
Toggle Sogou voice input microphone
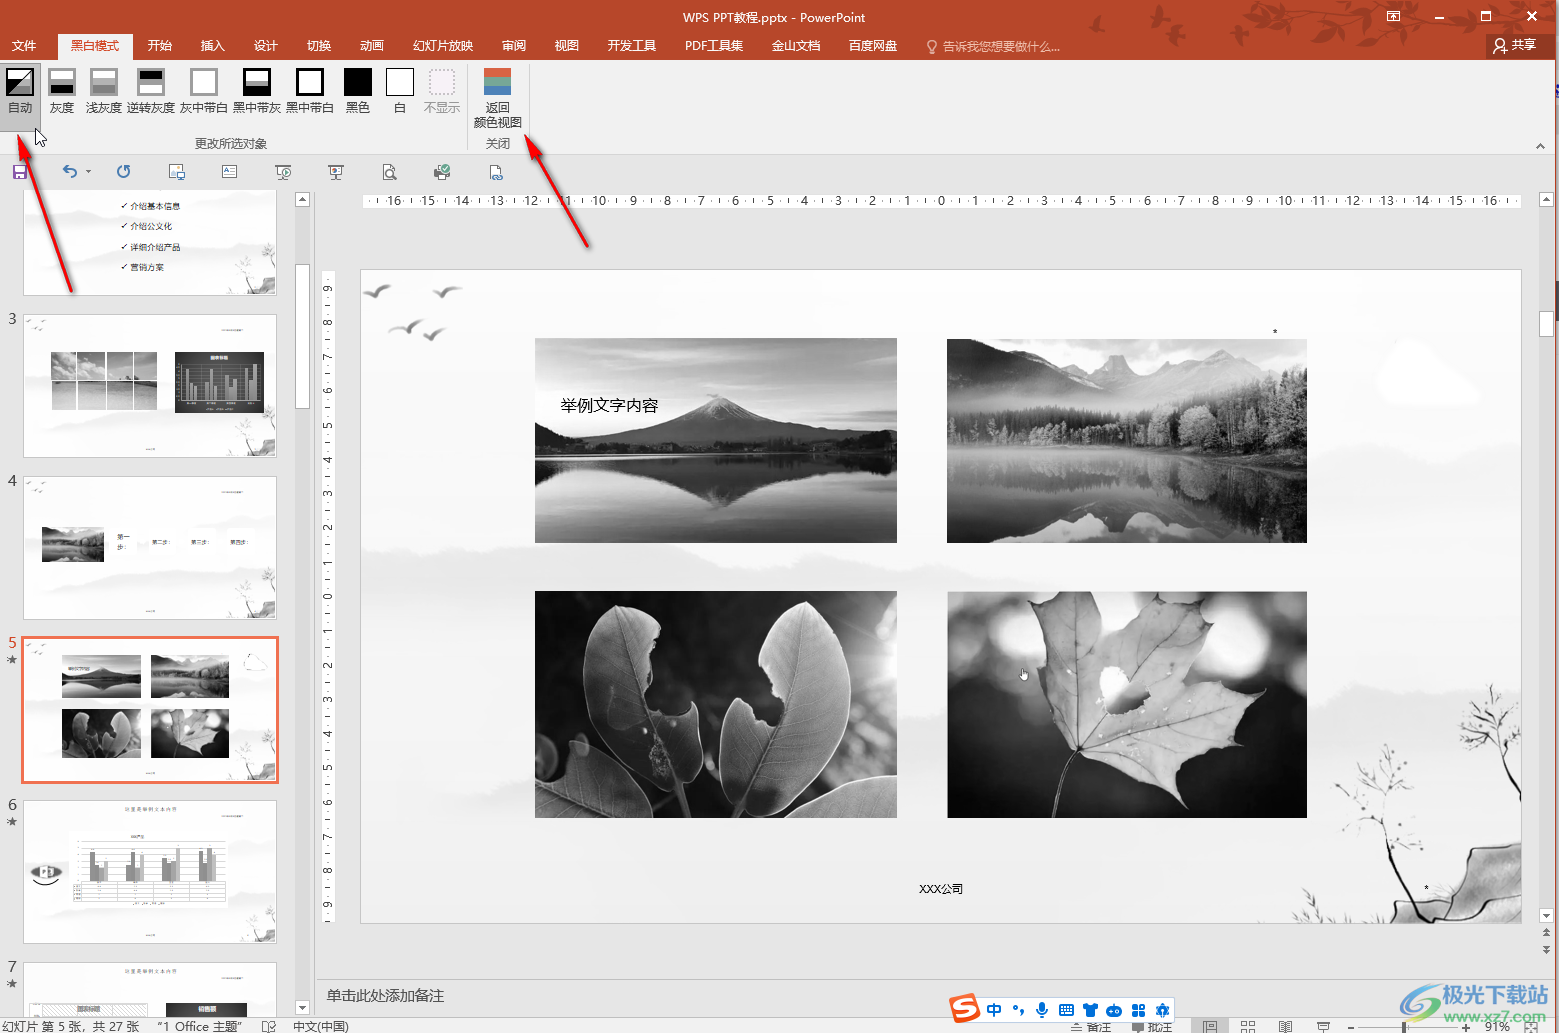tap(1042, 1010)
